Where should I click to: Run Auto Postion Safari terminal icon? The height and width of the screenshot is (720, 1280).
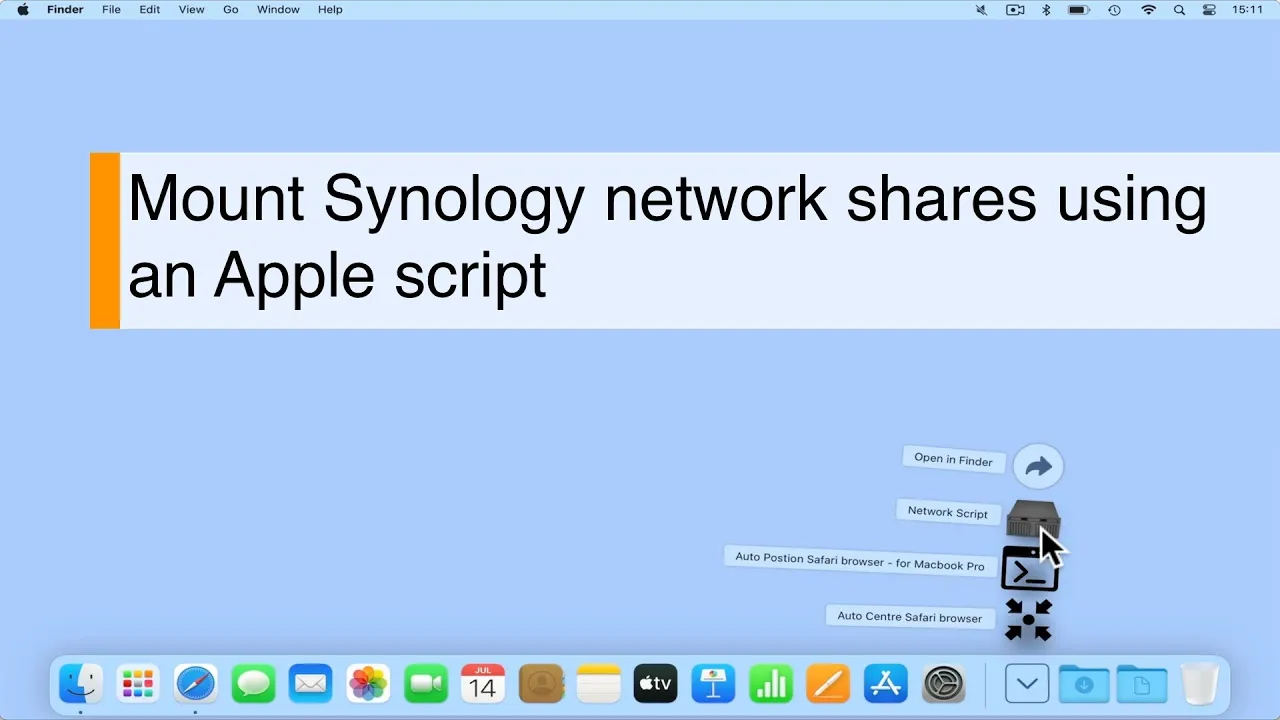[x=1030, y=570]
